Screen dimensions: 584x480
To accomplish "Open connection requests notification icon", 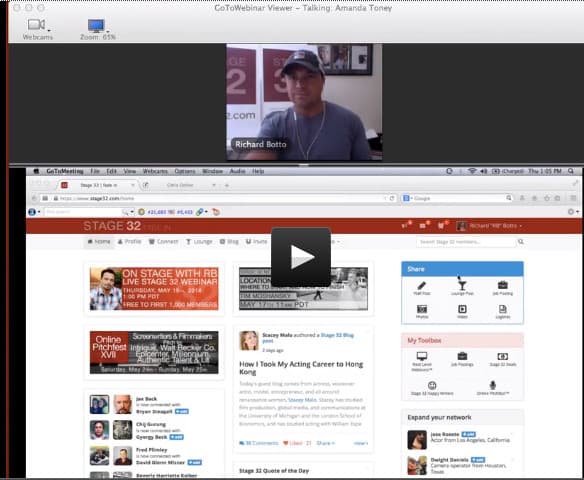I will pyautogui.click(x=406, y=225).
